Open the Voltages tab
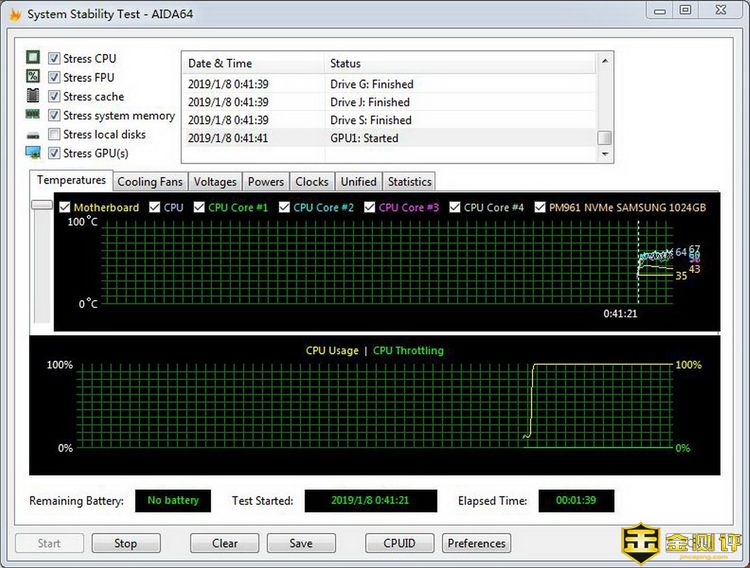Viewport: 750px width, 568px height. click(215, 182)
